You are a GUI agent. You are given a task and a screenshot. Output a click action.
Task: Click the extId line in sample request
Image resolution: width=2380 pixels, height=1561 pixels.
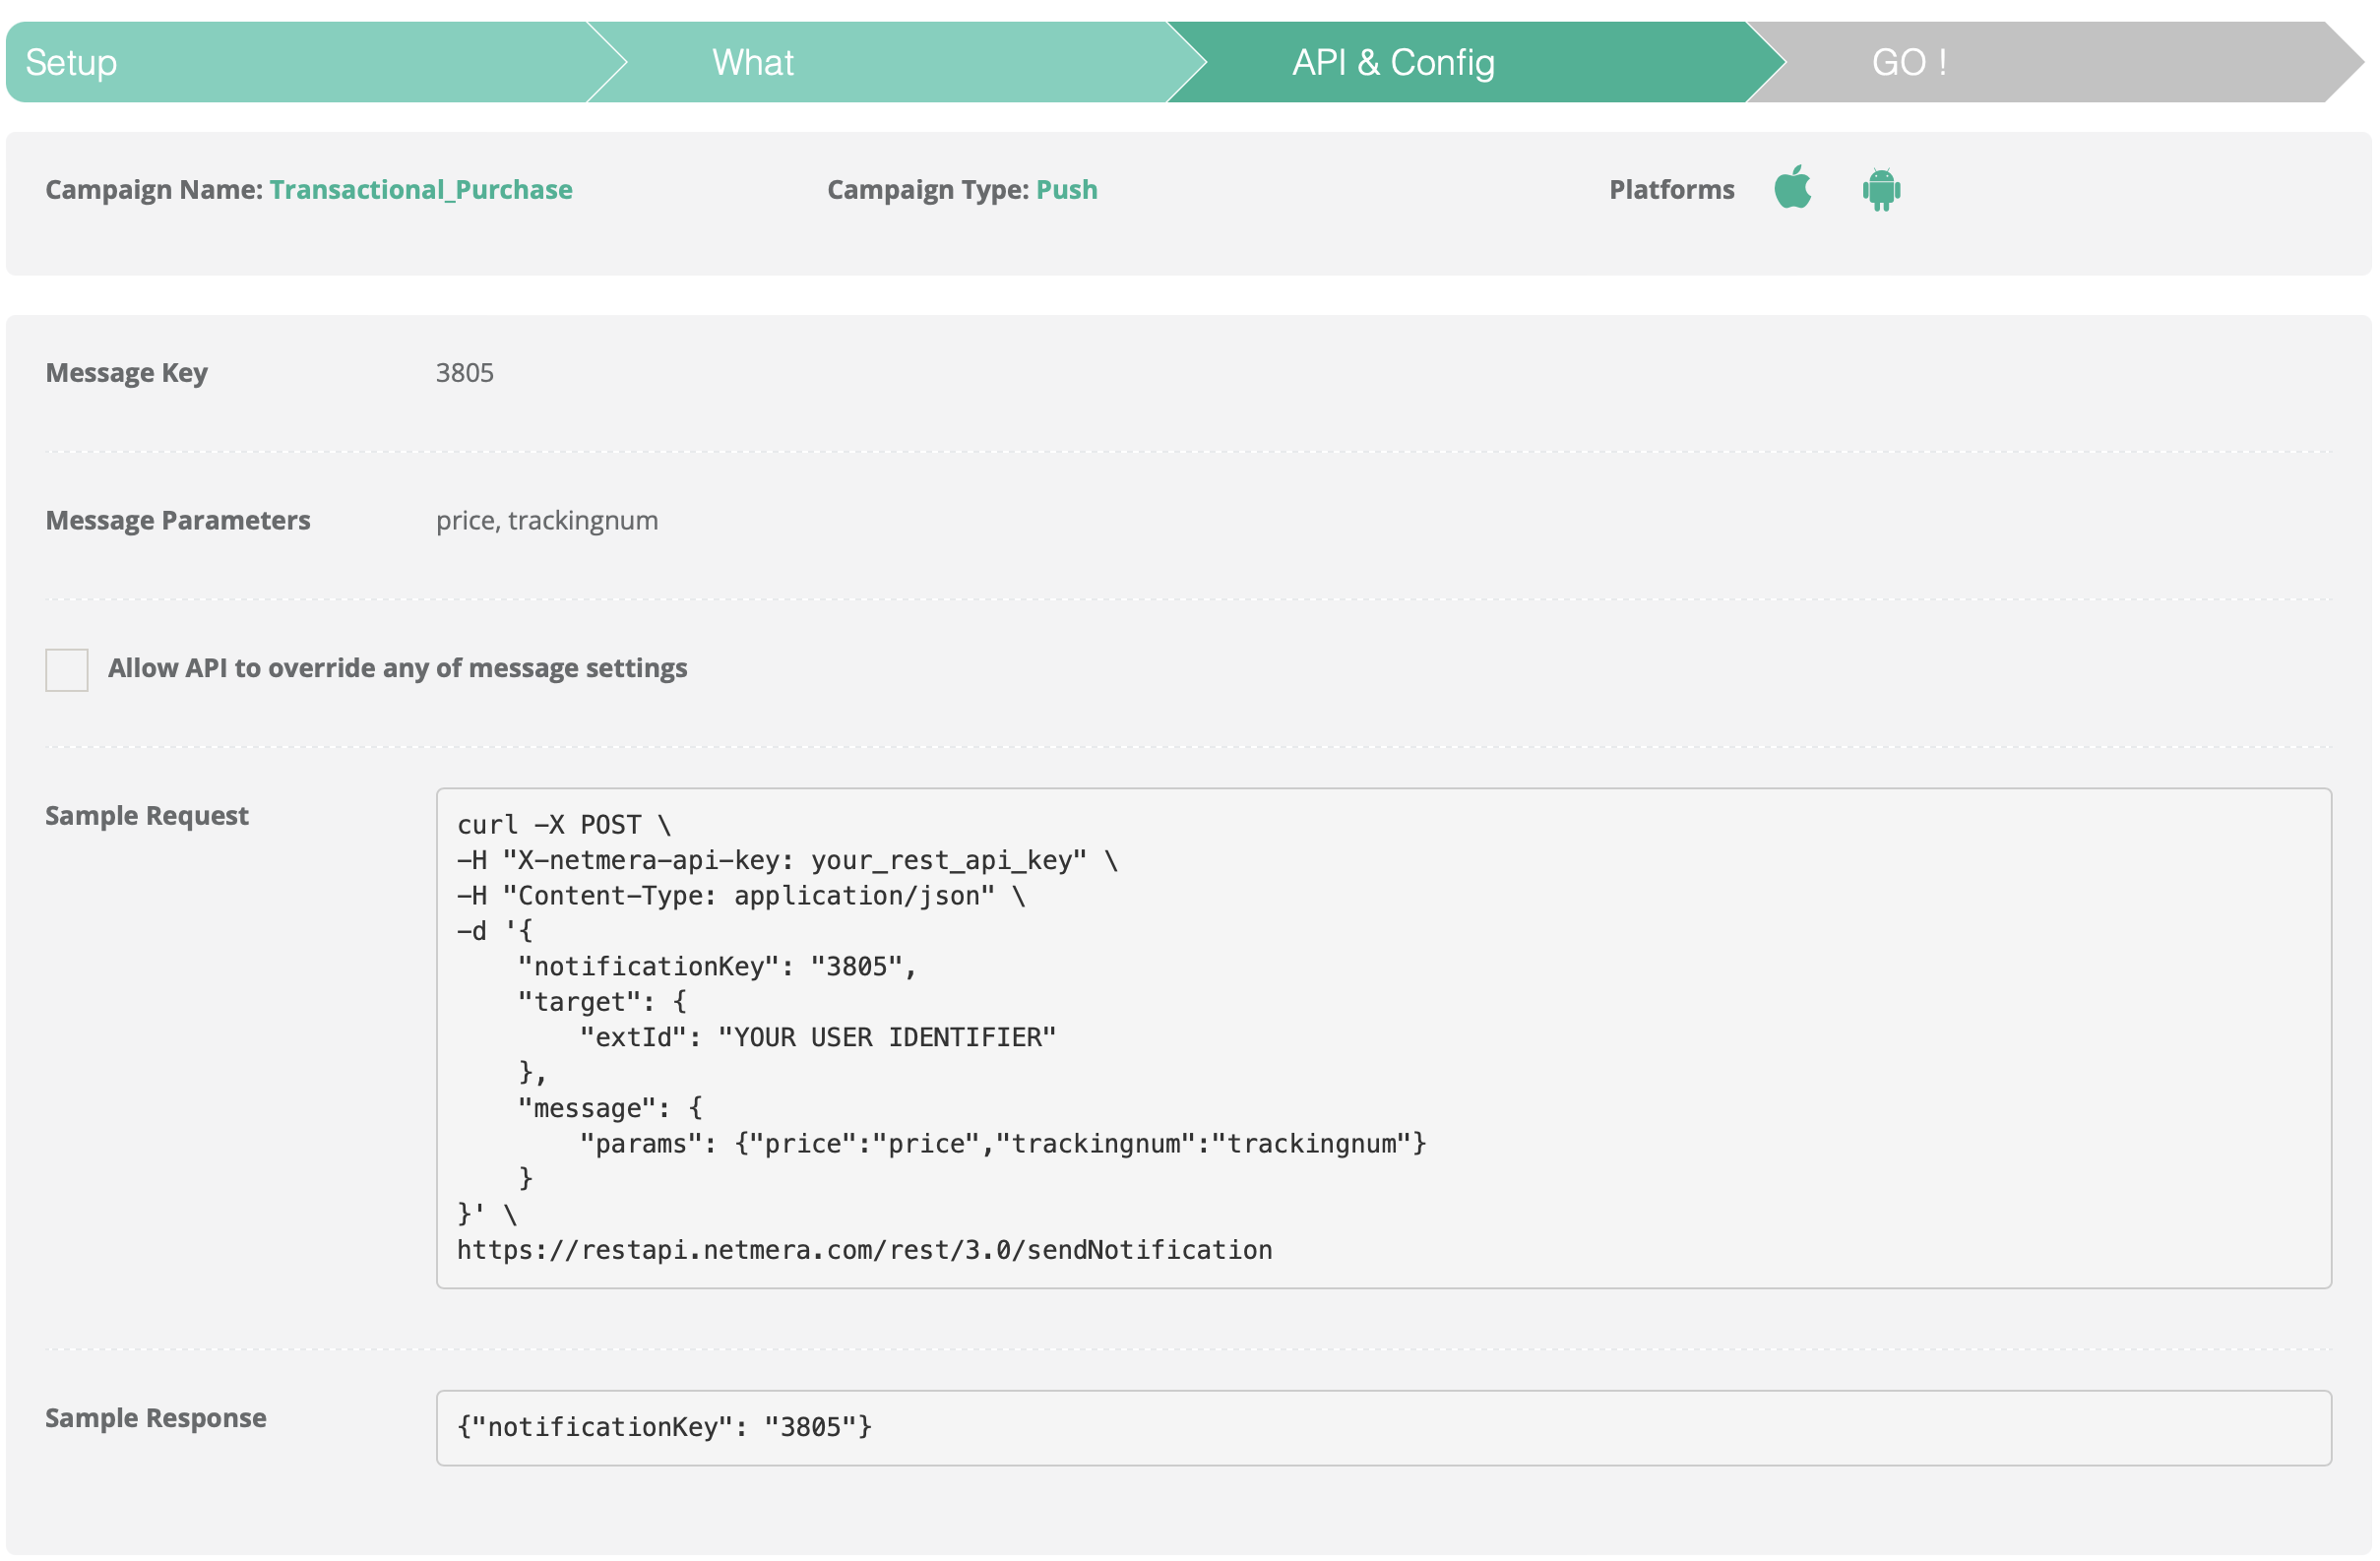pyautogui.click(x=817, y=1037)
